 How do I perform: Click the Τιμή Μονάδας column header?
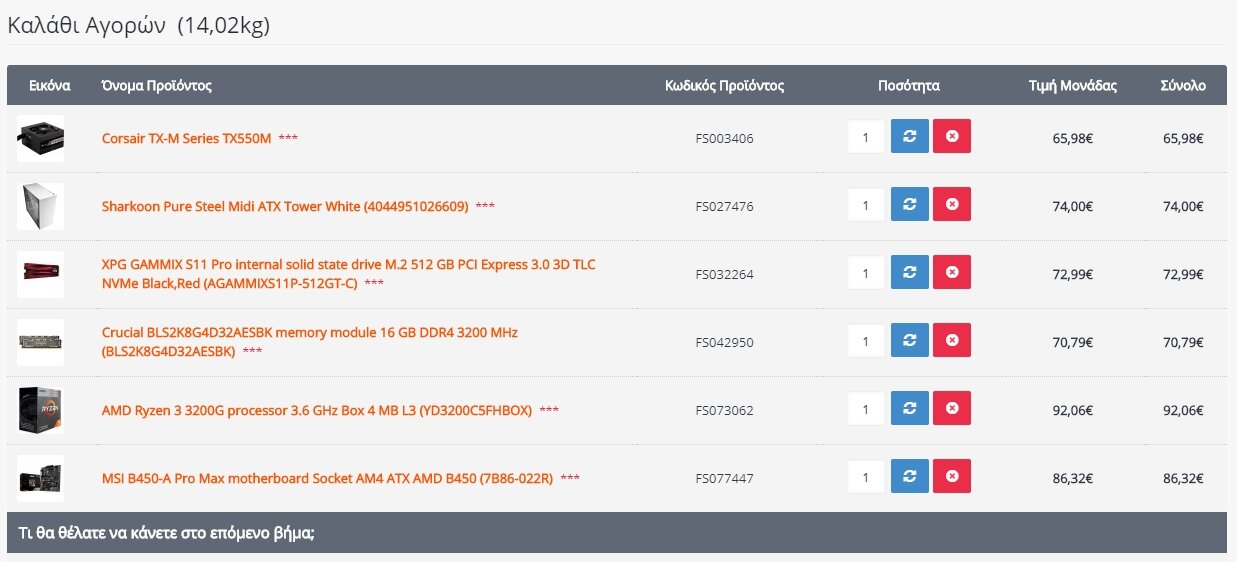pos(1073,86)
